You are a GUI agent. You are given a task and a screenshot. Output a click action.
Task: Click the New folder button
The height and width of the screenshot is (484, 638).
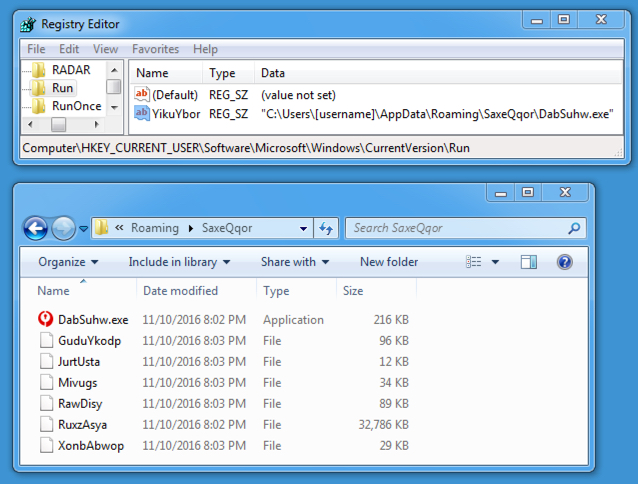(389, 262)
